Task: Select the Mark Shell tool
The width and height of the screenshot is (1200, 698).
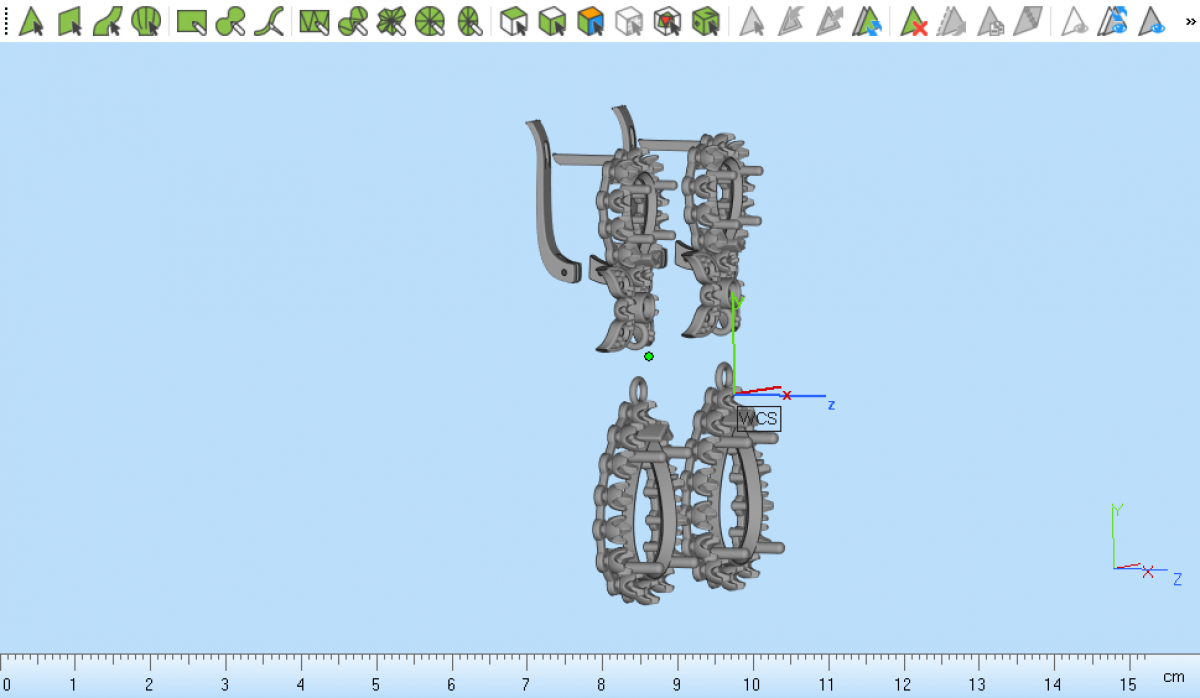Action: point(146,21)
